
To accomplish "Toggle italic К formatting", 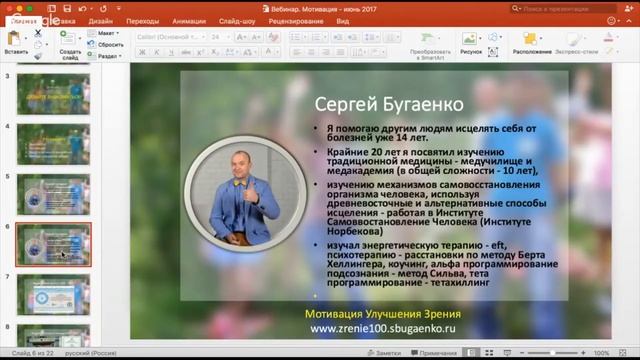I will [x=157, y=52].
